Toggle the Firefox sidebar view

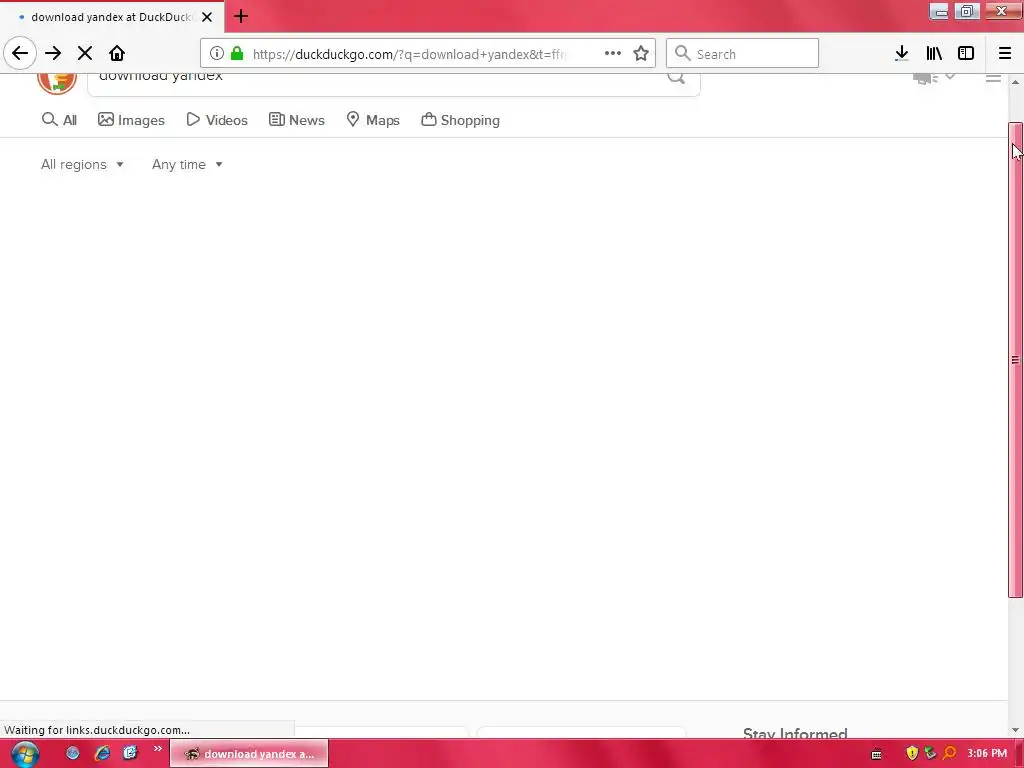point(966,54)
